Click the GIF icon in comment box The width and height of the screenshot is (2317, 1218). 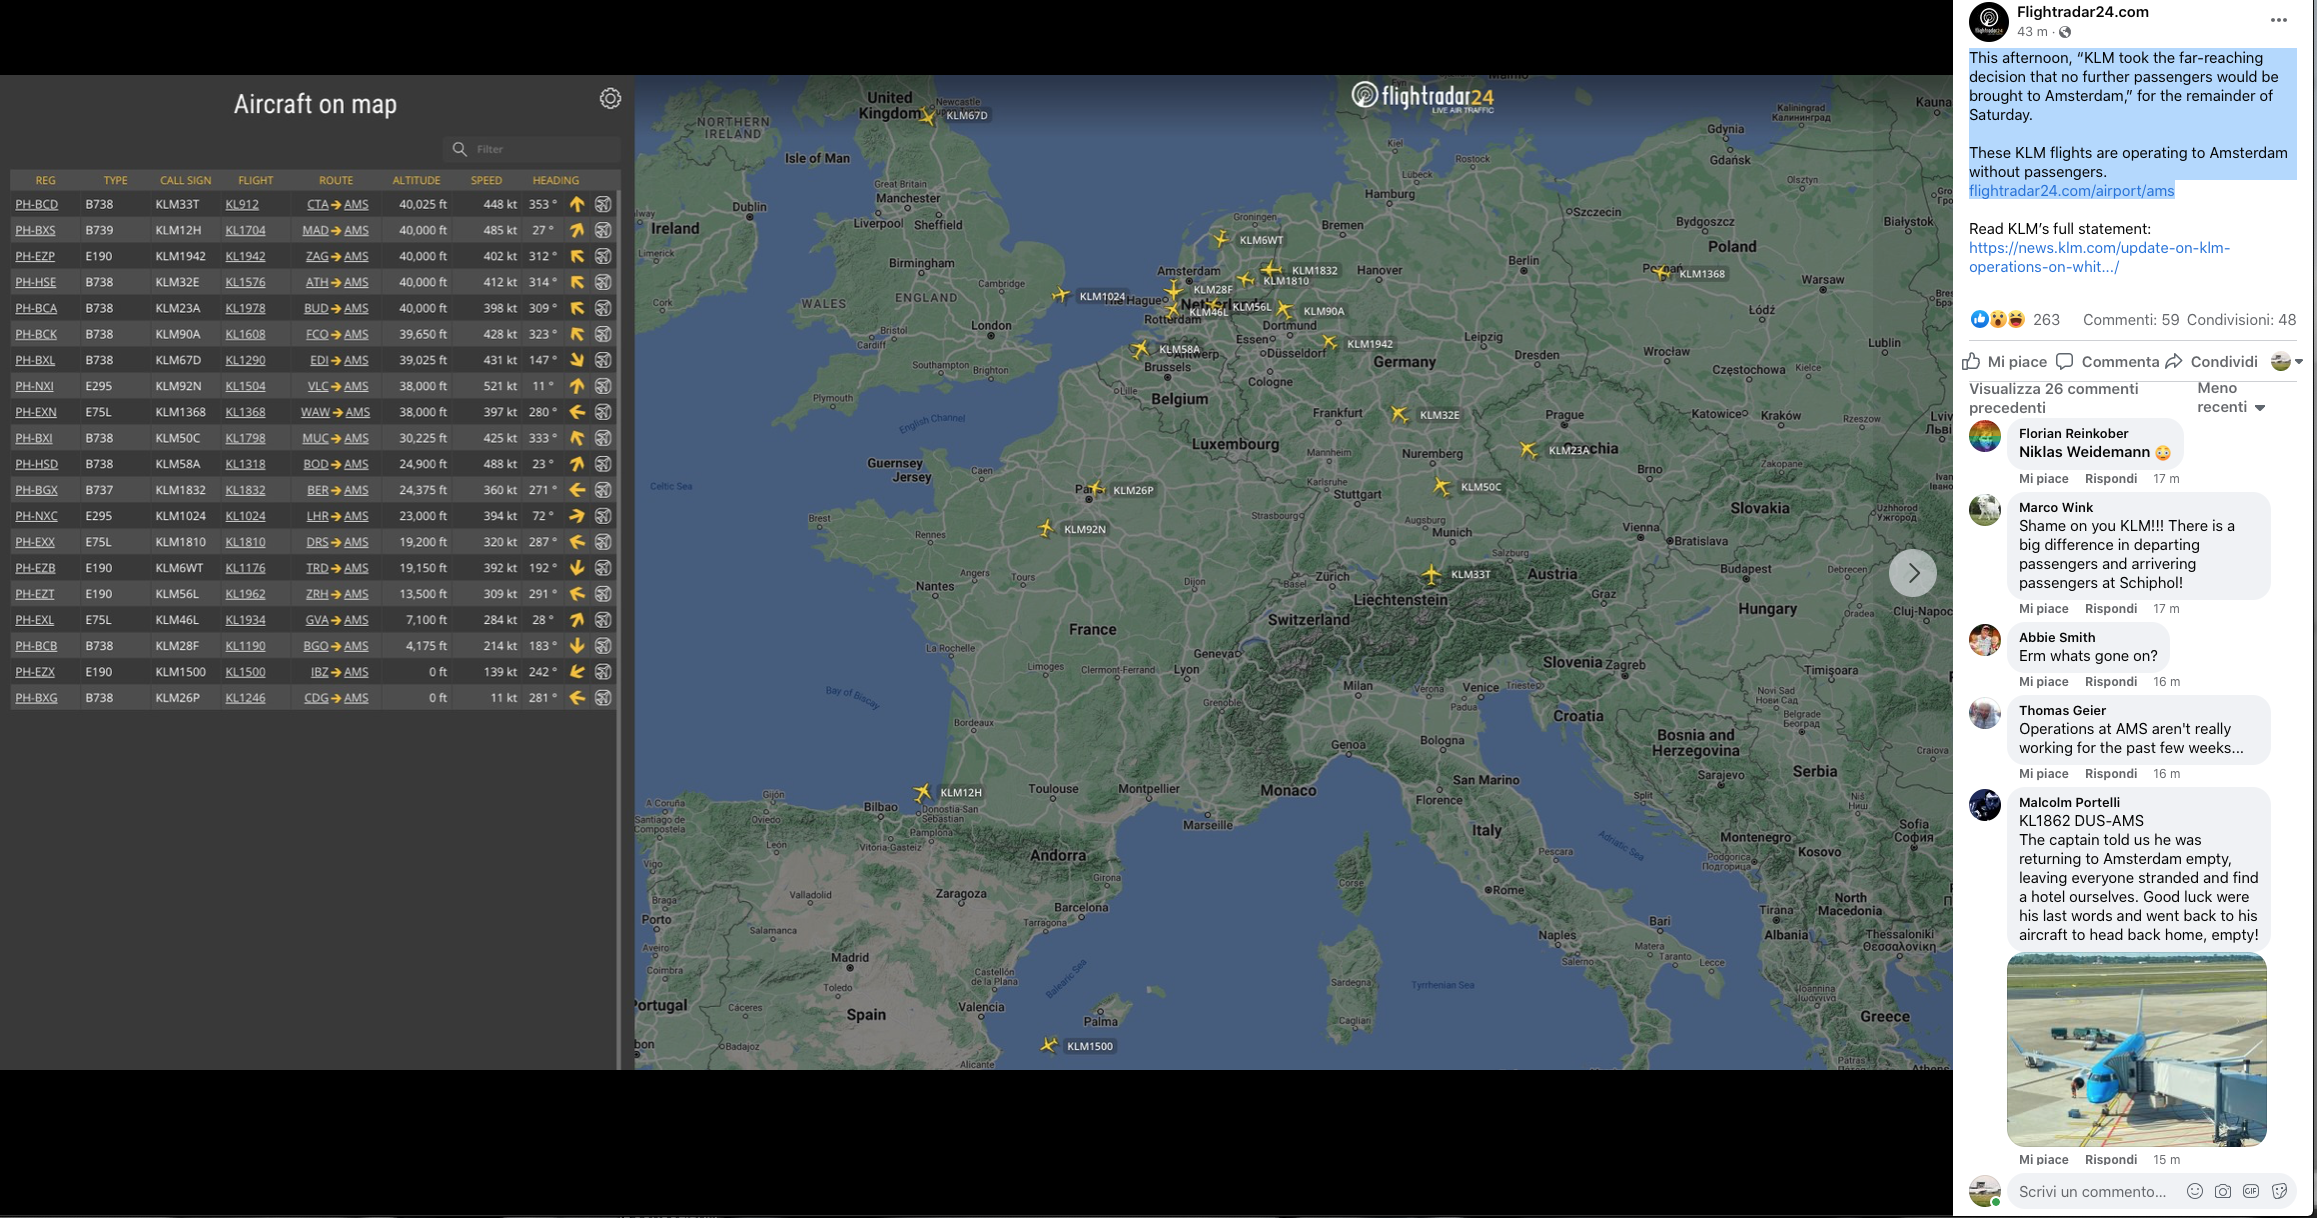2251,1191
